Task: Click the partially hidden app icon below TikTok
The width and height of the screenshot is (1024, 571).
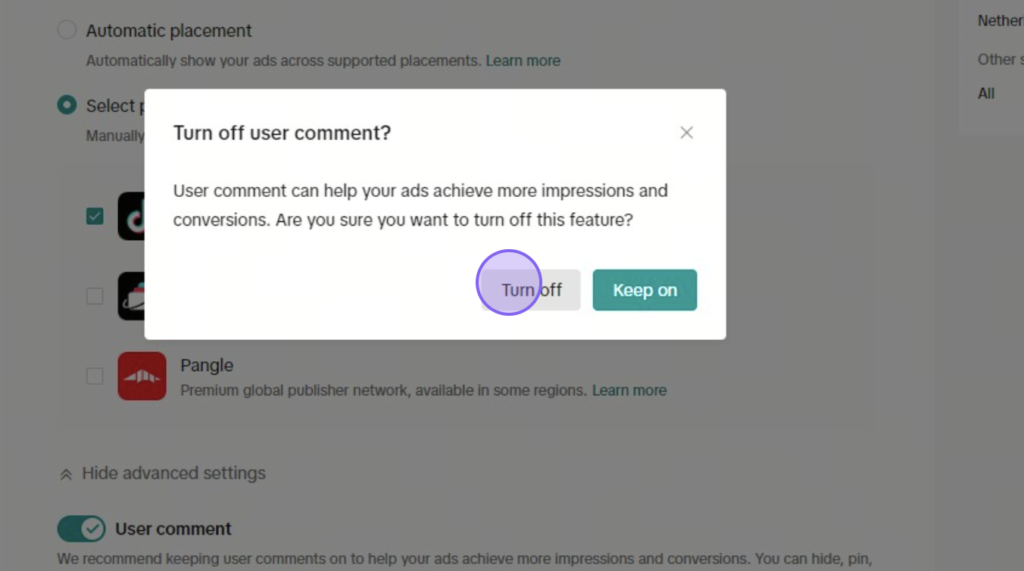Action: (131, 296)
